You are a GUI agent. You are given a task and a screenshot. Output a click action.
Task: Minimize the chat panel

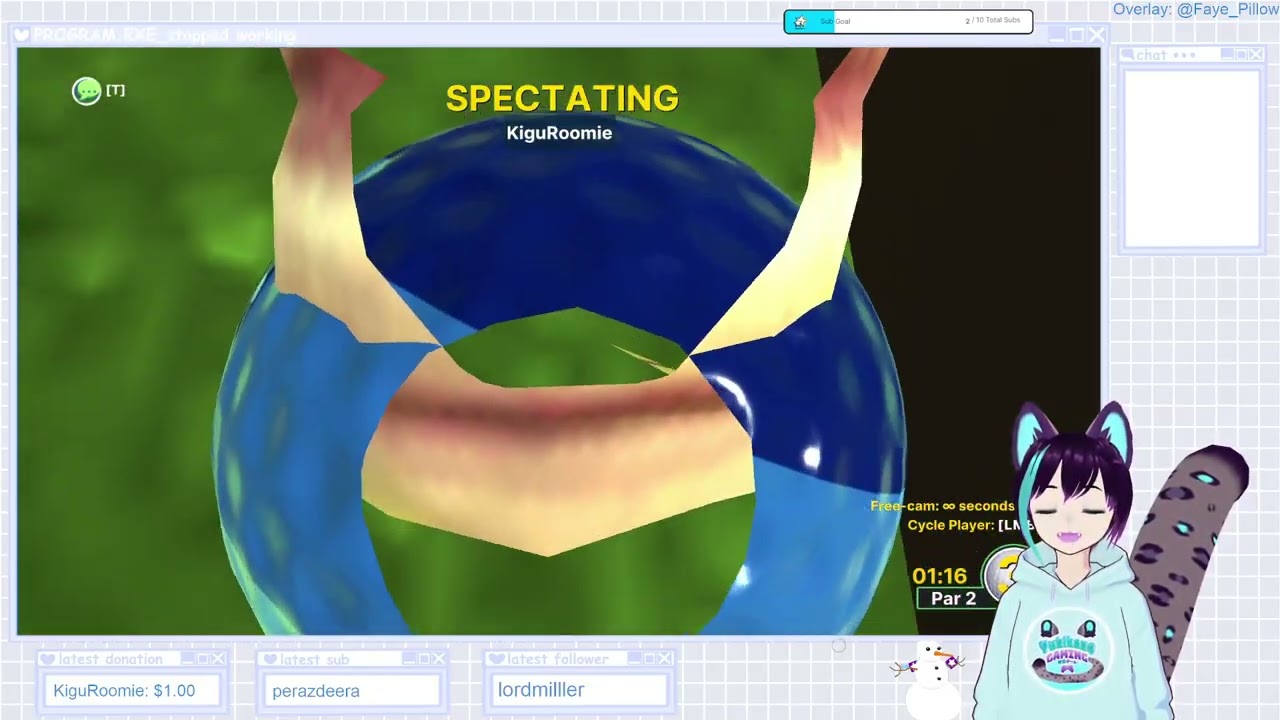pos(1226,54)
